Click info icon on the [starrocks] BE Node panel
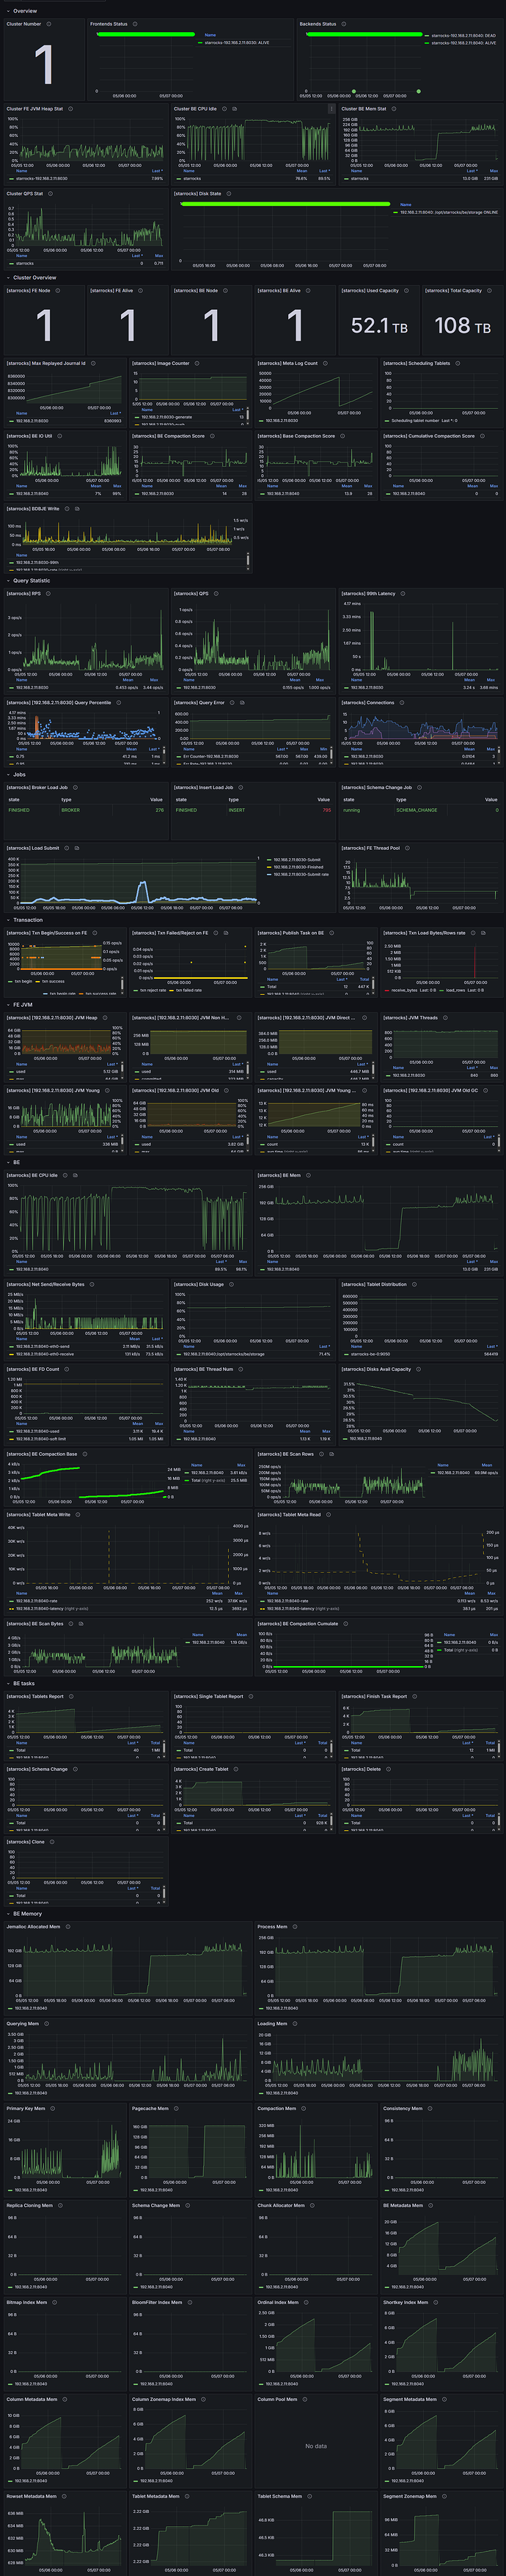The width and height of the screenshot is (506, 2576). (x=225, y=291)
